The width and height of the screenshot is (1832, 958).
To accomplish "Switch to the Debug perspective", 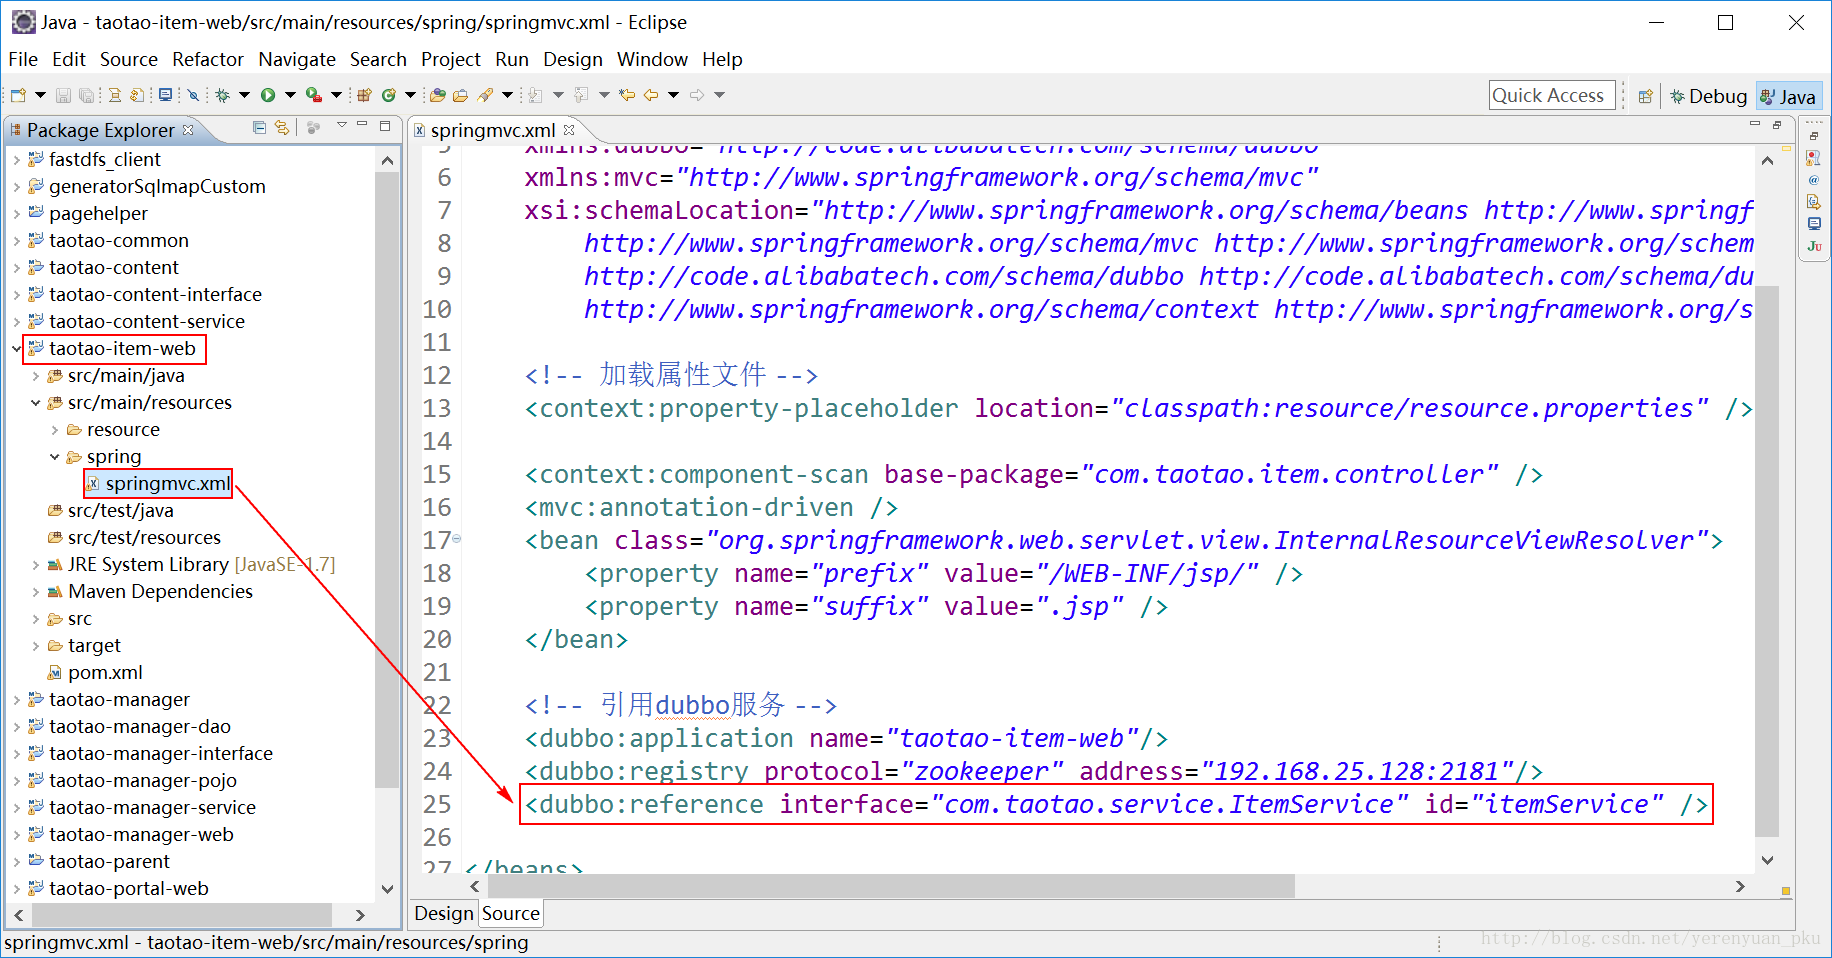I will [x=1709, y=96].
